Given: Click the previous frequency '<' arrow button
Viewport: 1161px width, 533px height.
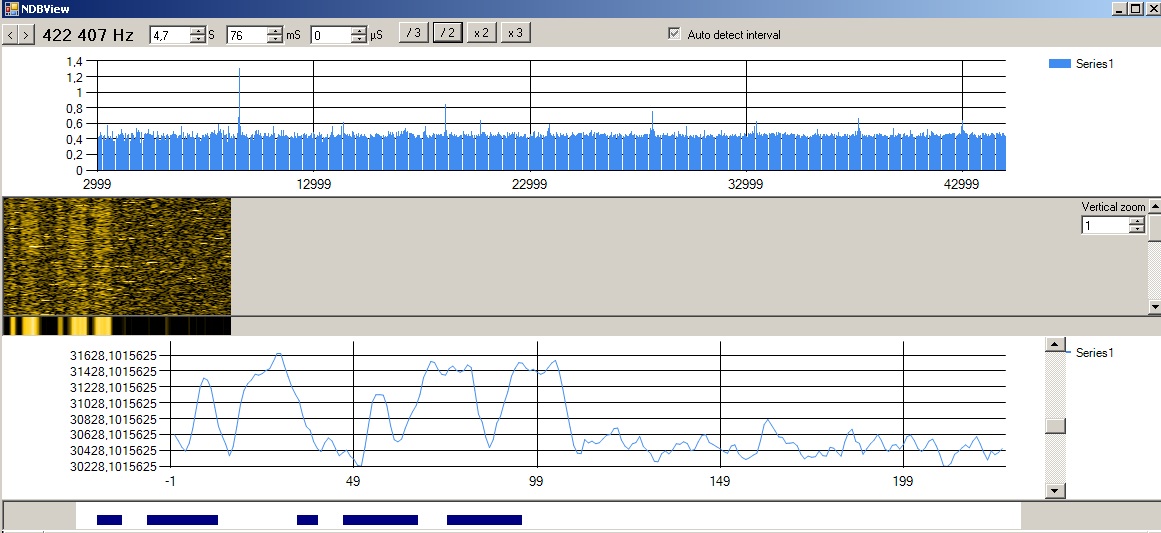Looking at the screenshot, I should (10, 35).
